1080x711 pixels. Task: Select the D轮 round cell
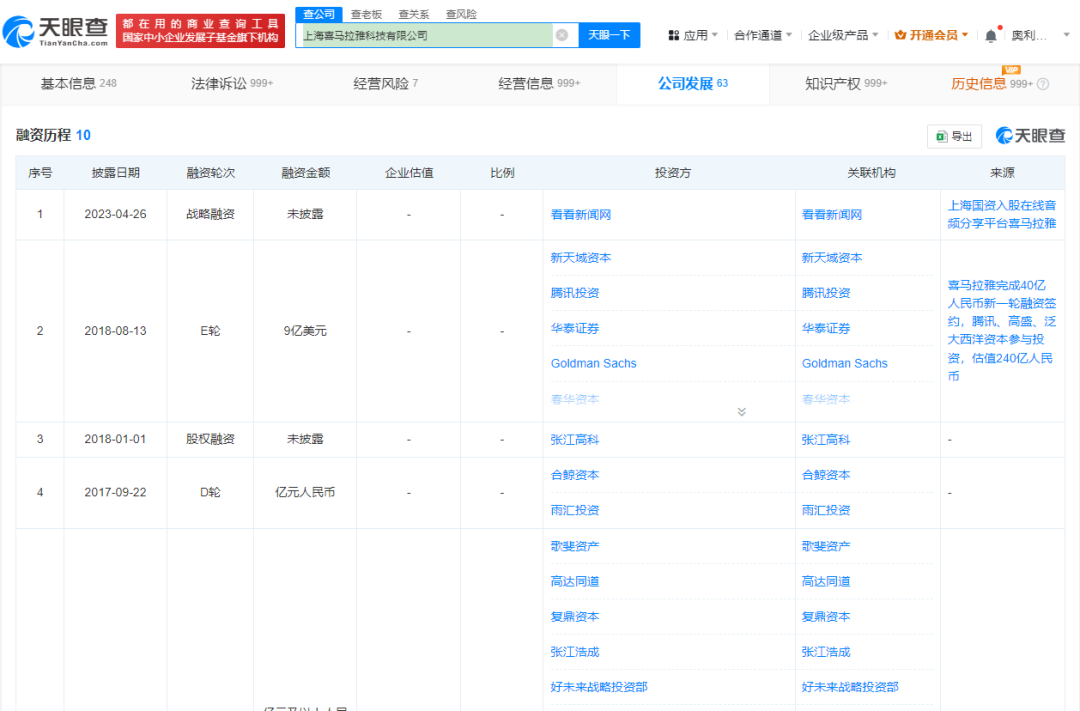[210, 492]
